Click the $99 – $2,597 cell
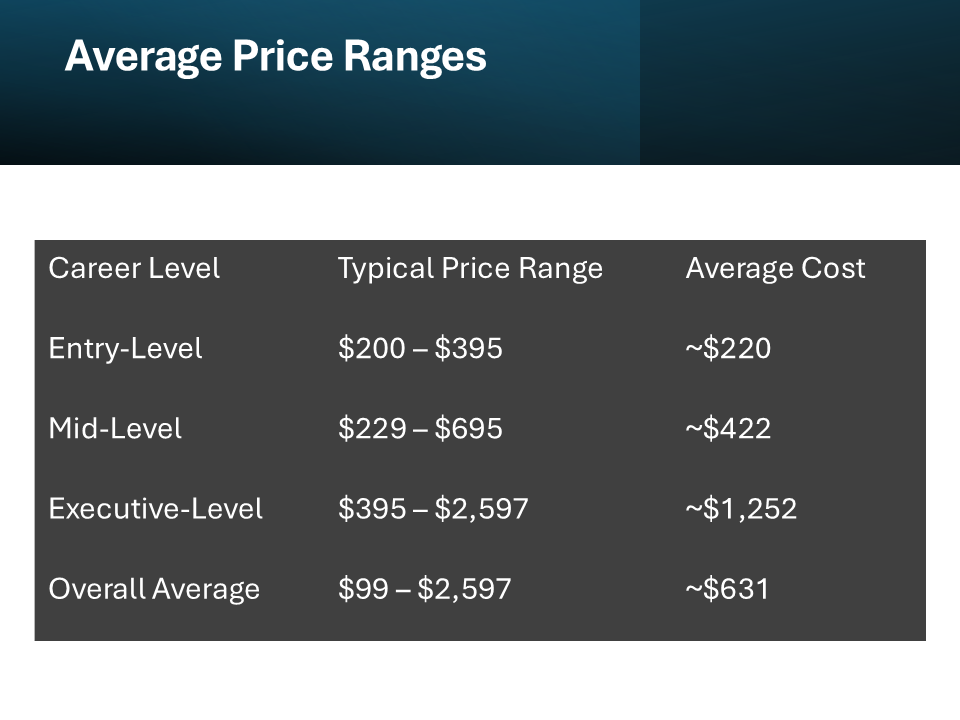Viewport: 960px width, 720px height. [424, 590]
